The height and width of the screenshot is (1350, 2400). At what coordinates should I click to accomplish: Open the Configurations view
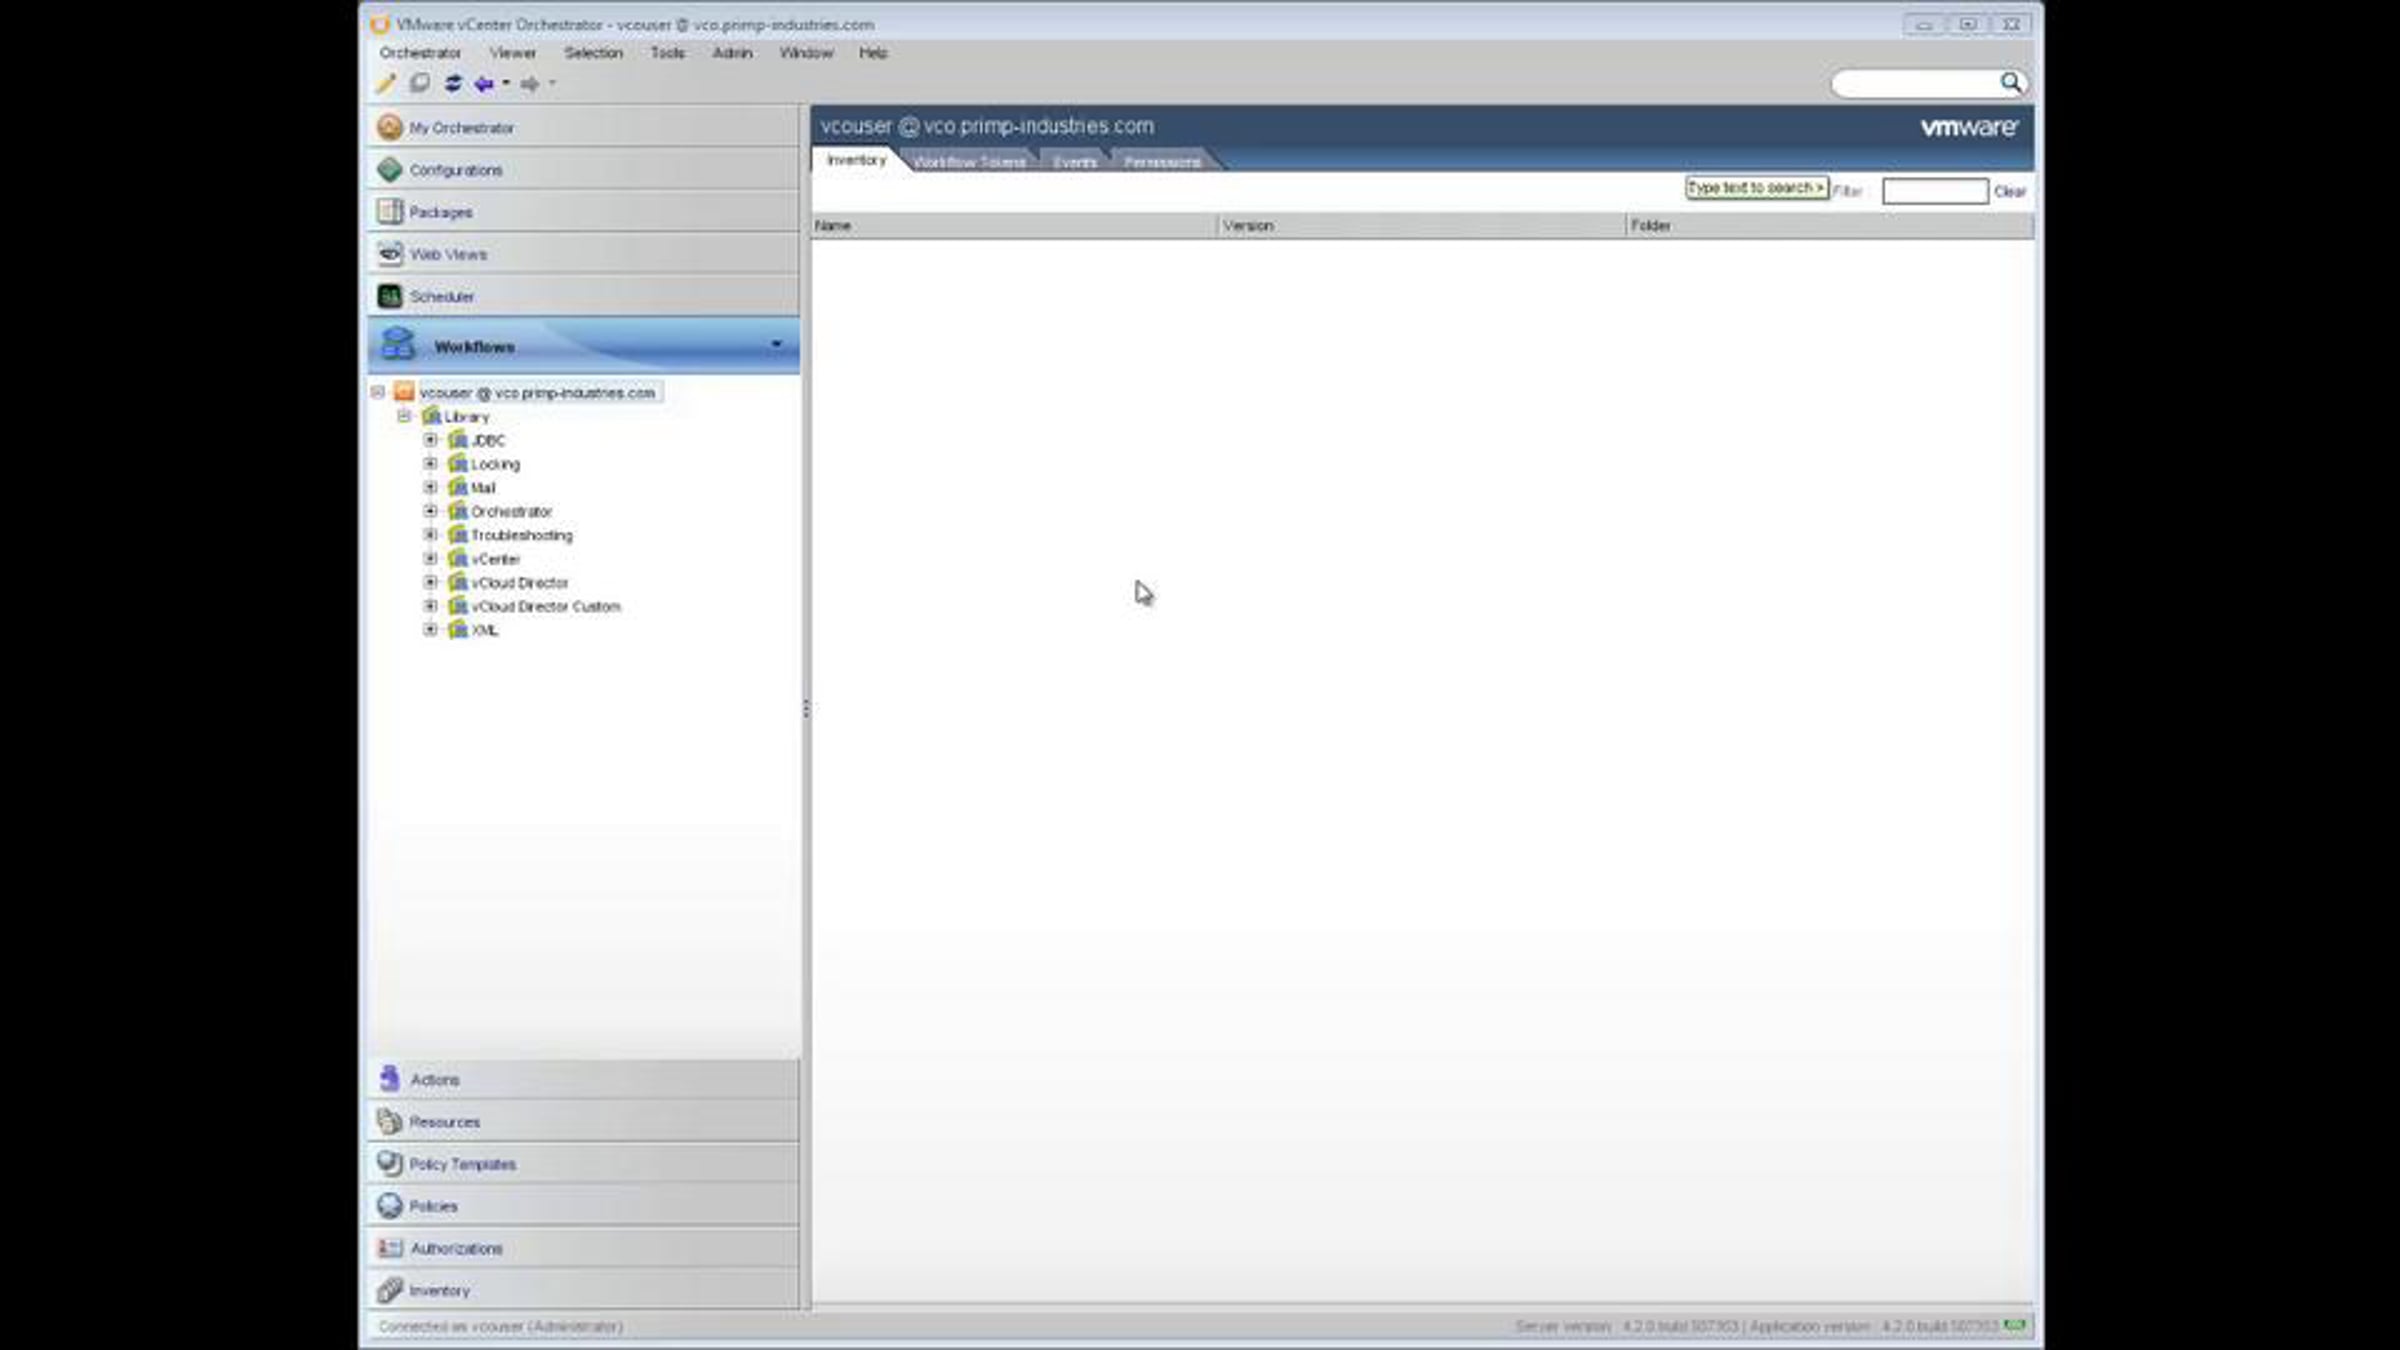(583, 170)
